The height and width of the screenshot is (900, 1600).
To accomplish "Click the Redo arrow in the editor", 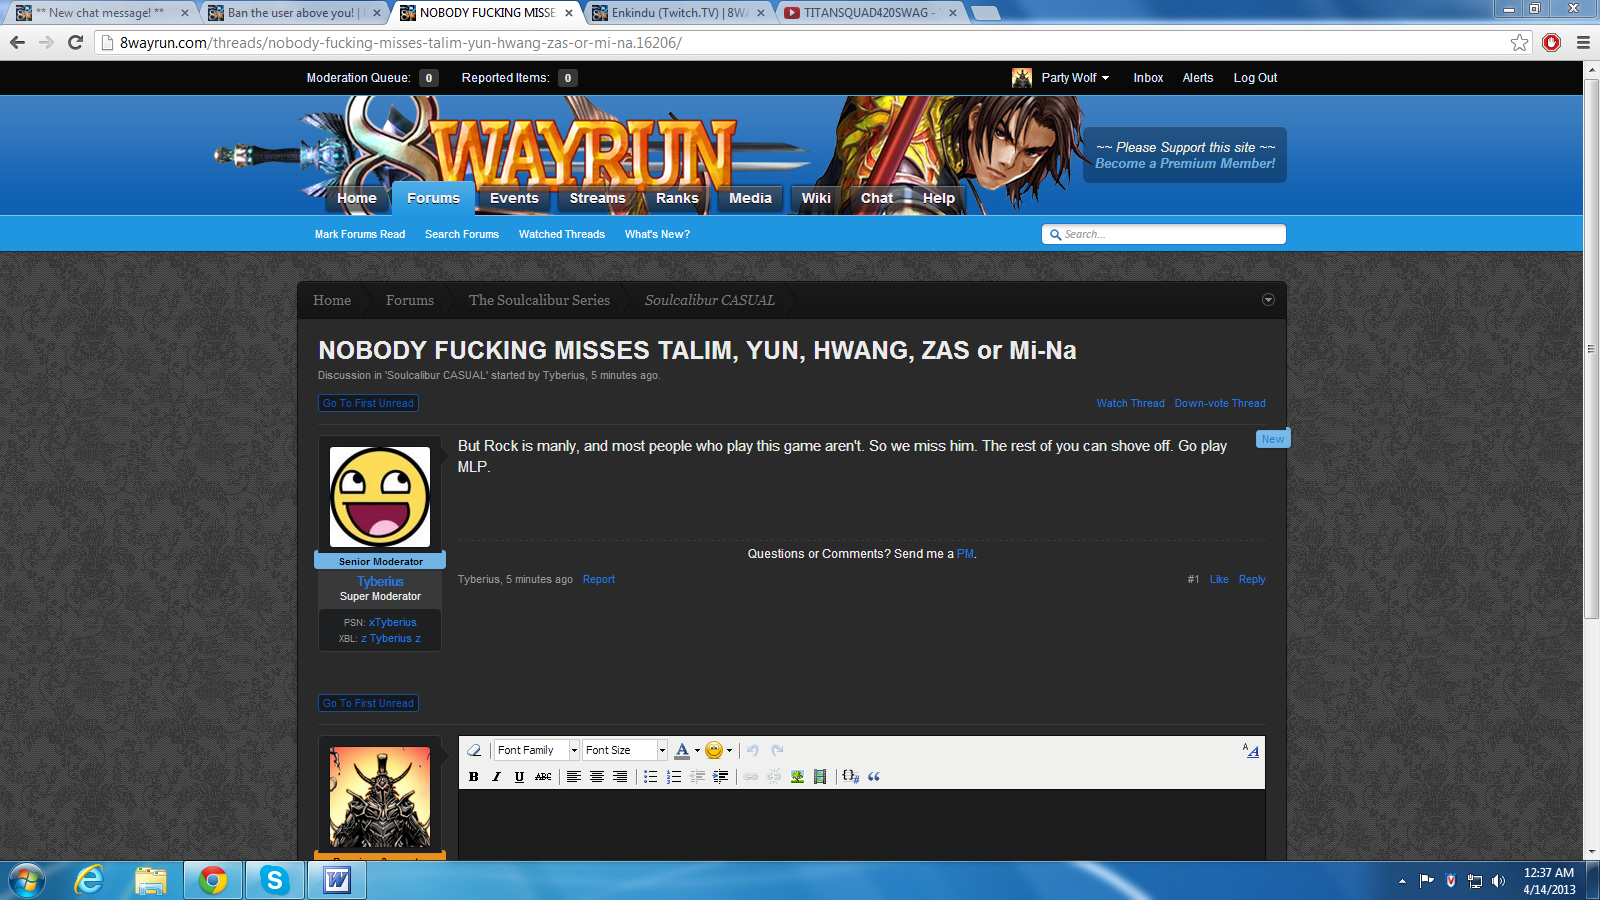I will [777, 750].
